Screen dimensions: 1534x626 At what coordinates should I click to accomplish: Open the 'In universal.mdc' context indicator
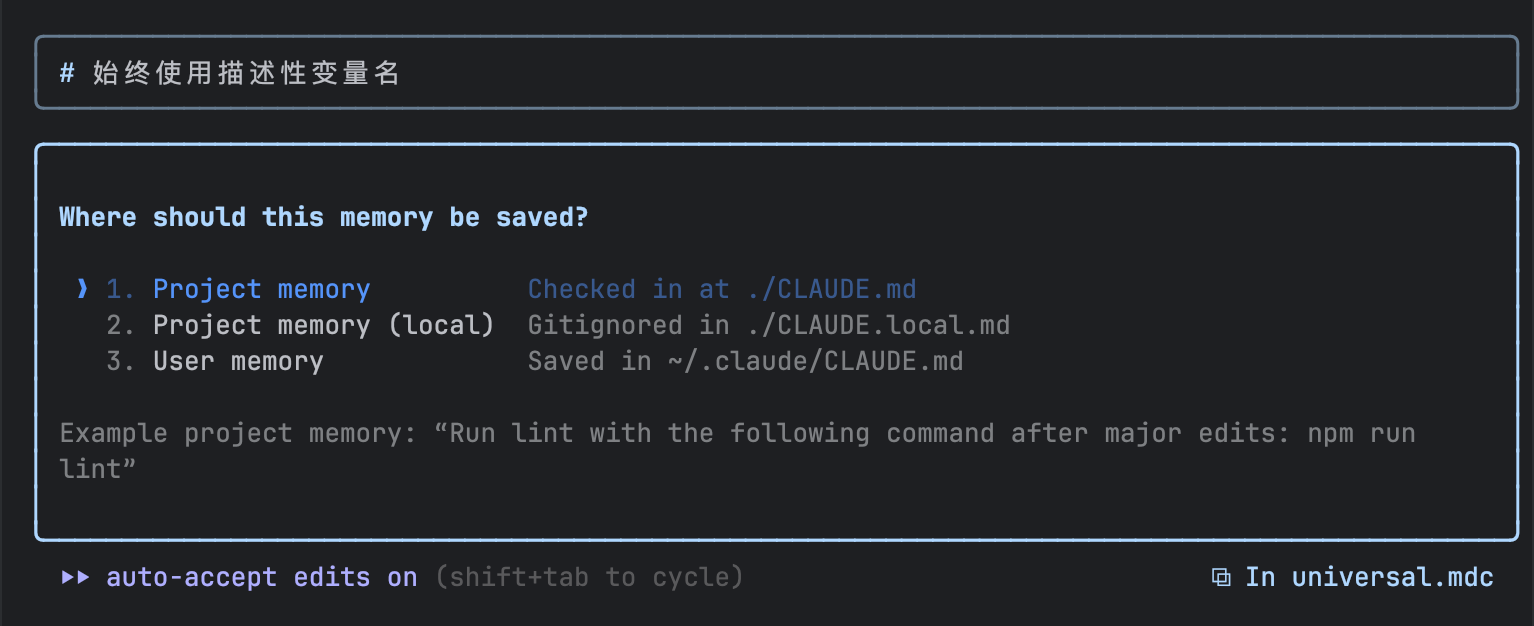coord(1368,578)
